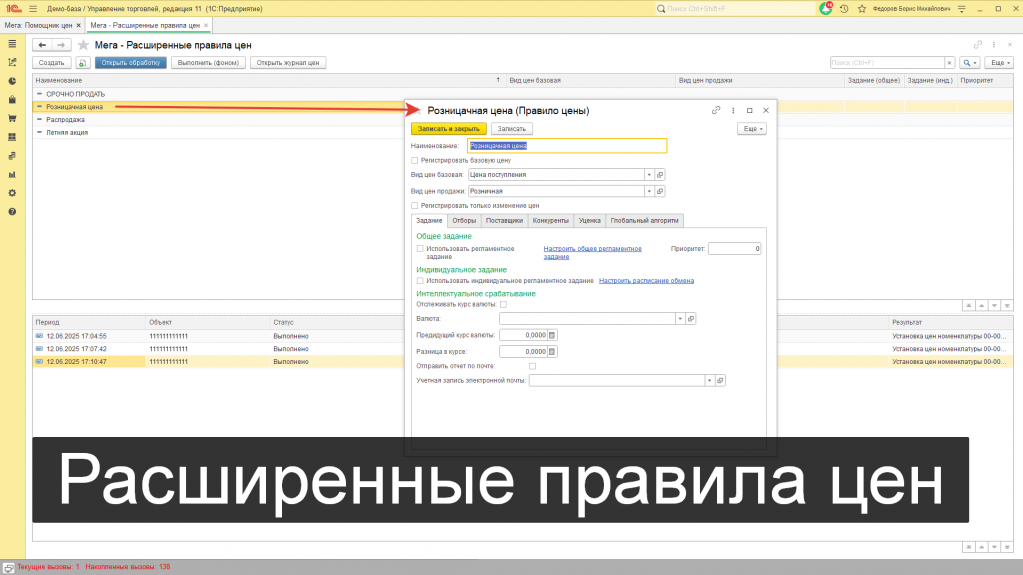Click Создать in the list toolbar
The width and height of the screenshot is (1023, 575).
[x=52, y=63]
